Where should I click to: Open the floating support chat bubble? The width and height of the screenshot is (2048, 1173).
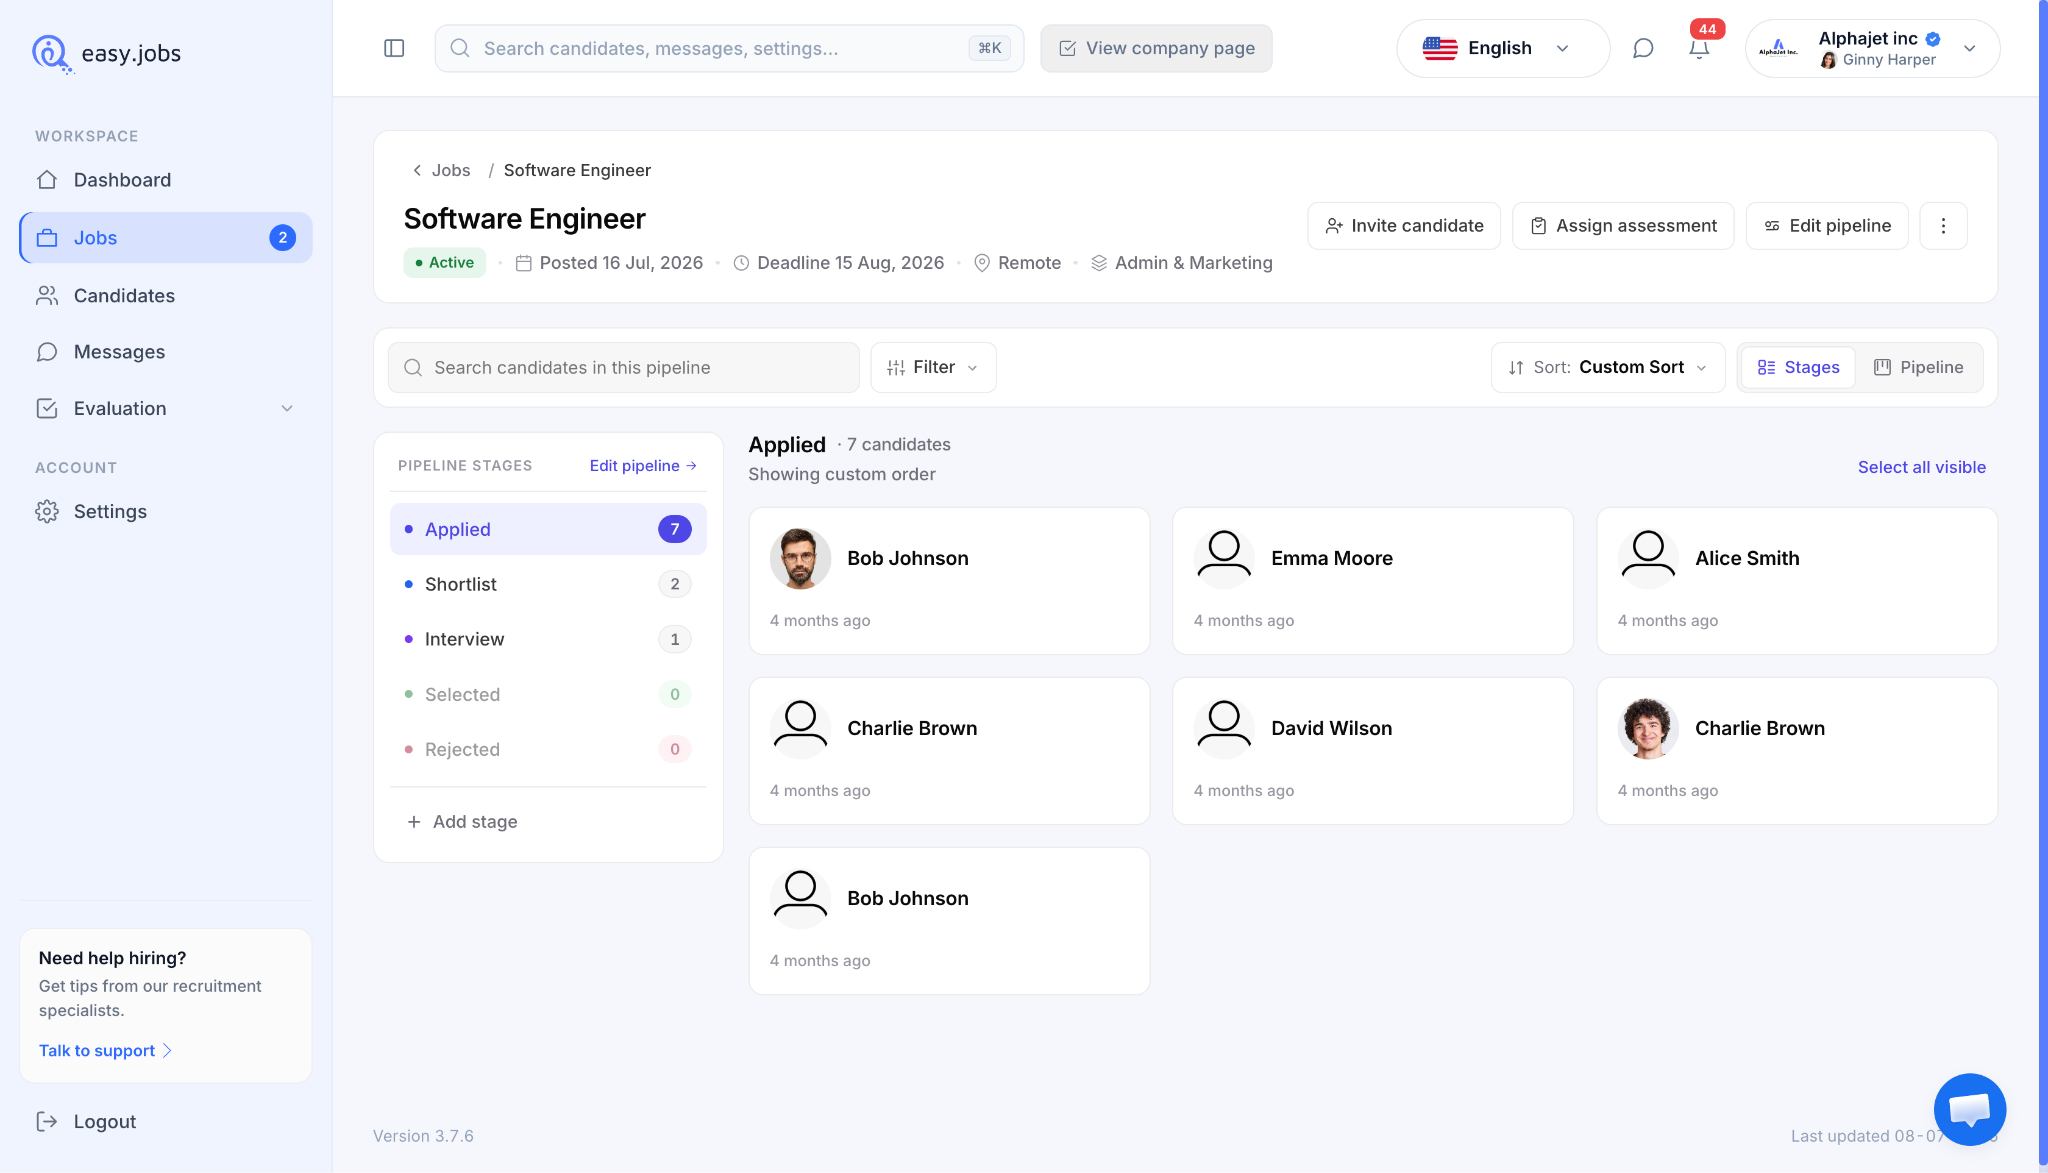[1969, 1109]
